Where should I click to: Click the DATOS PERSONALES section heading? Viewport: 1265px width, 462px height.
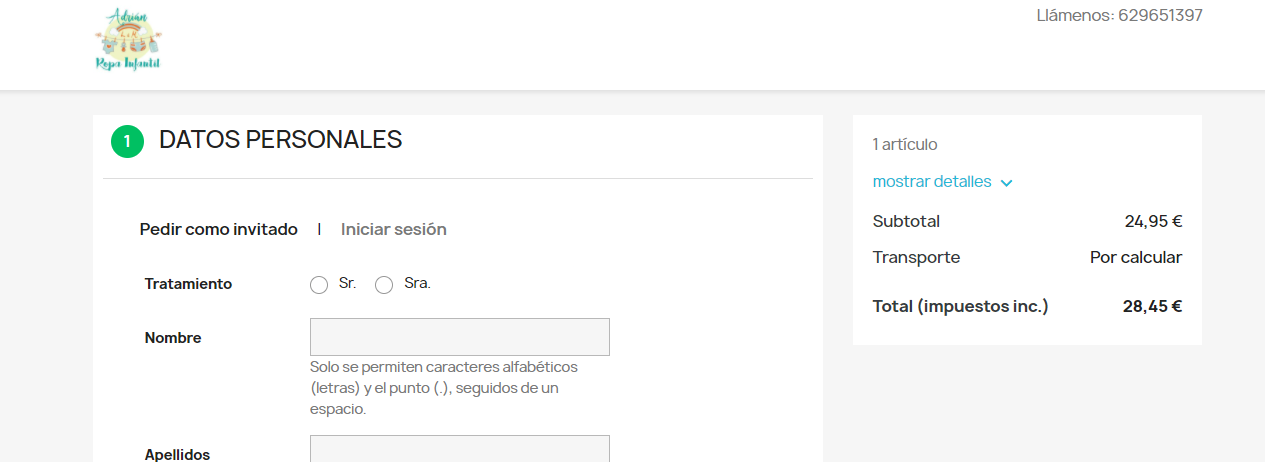tap(281, 140)
